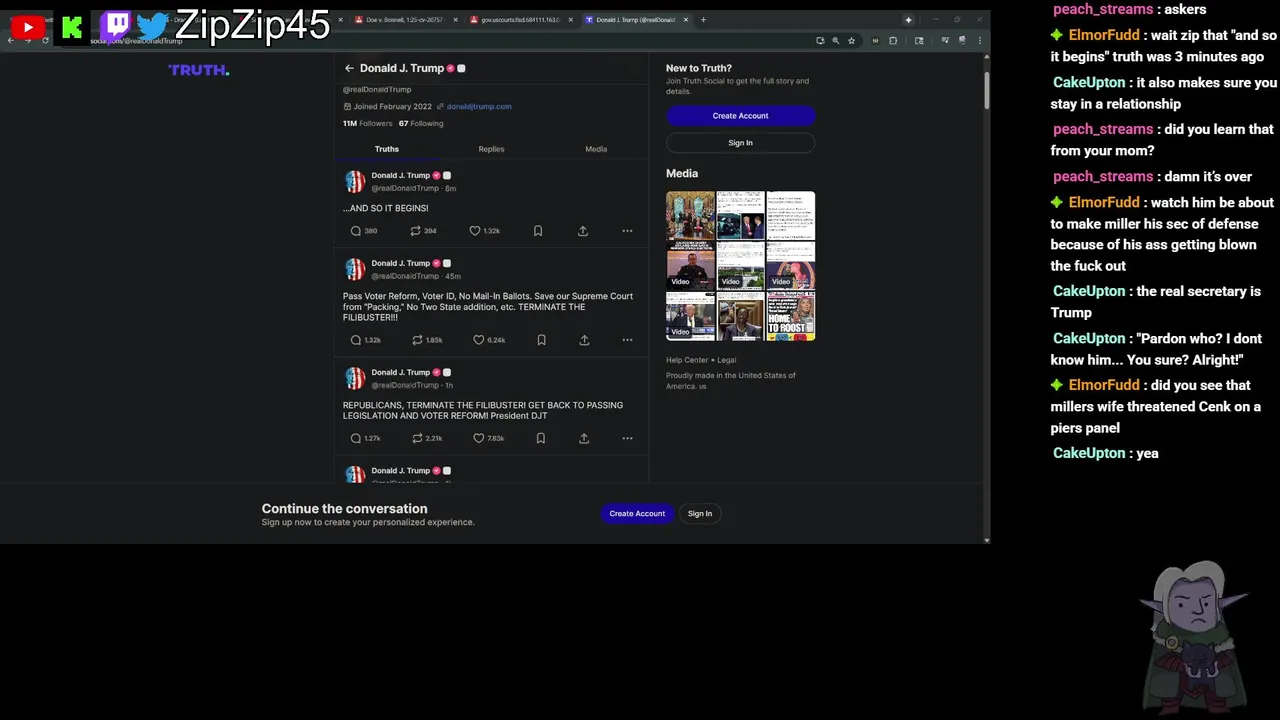The width and height of the screenshot is (1280, 720).
Task: Open the donaldjtrump.com link
Action: click(x=479, y=107)
